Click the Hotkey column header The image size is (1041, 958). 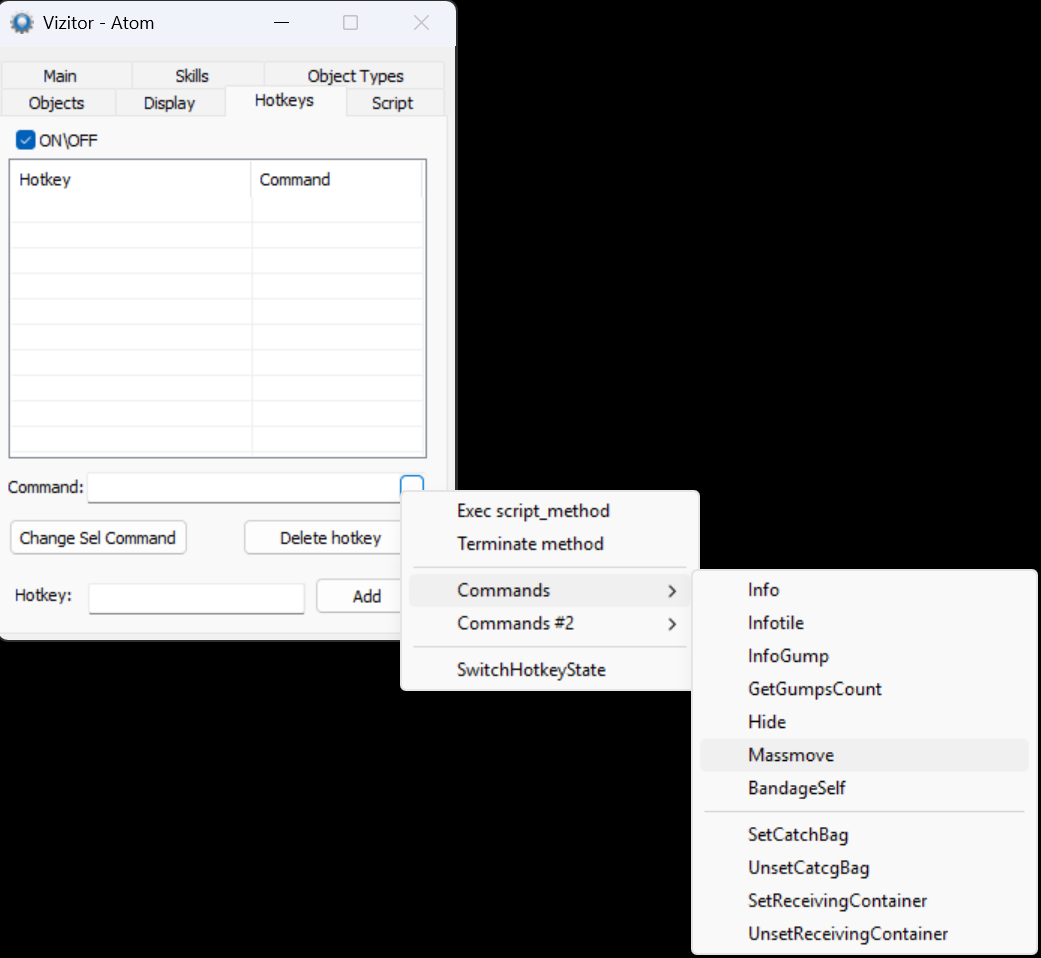point(131,179)
